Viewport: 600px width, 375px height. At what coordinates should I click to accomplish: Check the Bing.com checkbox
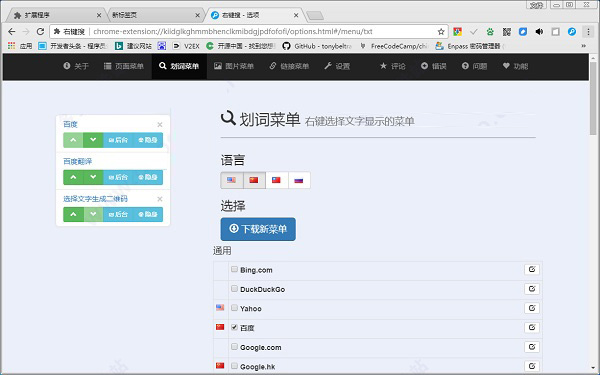(x=234, y=269)
